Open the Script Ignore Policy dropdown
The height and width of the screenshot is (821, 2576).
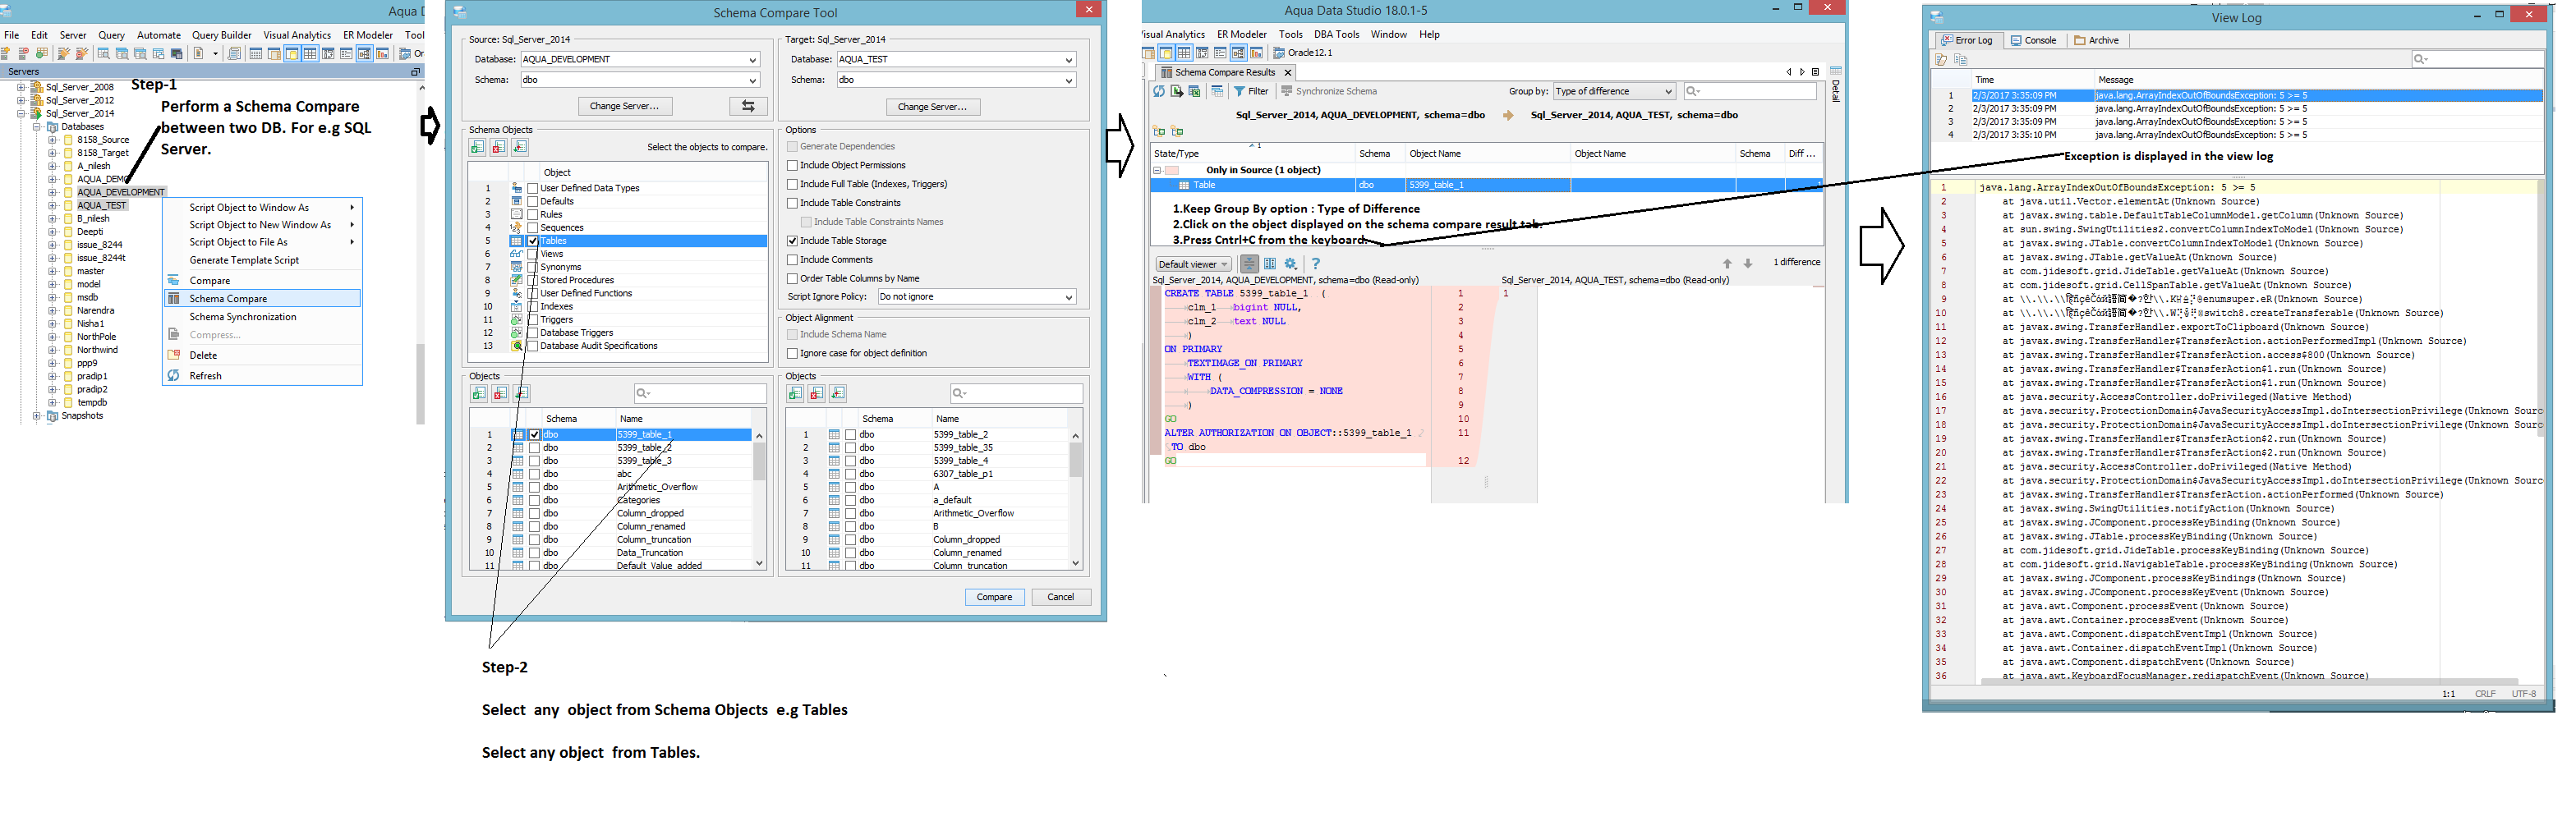tap(977, 297)
